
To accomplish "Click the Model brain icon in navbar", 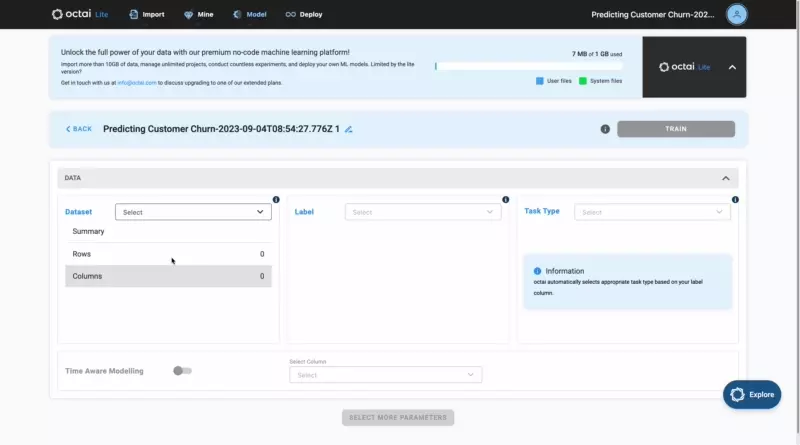I will (237, 14).
